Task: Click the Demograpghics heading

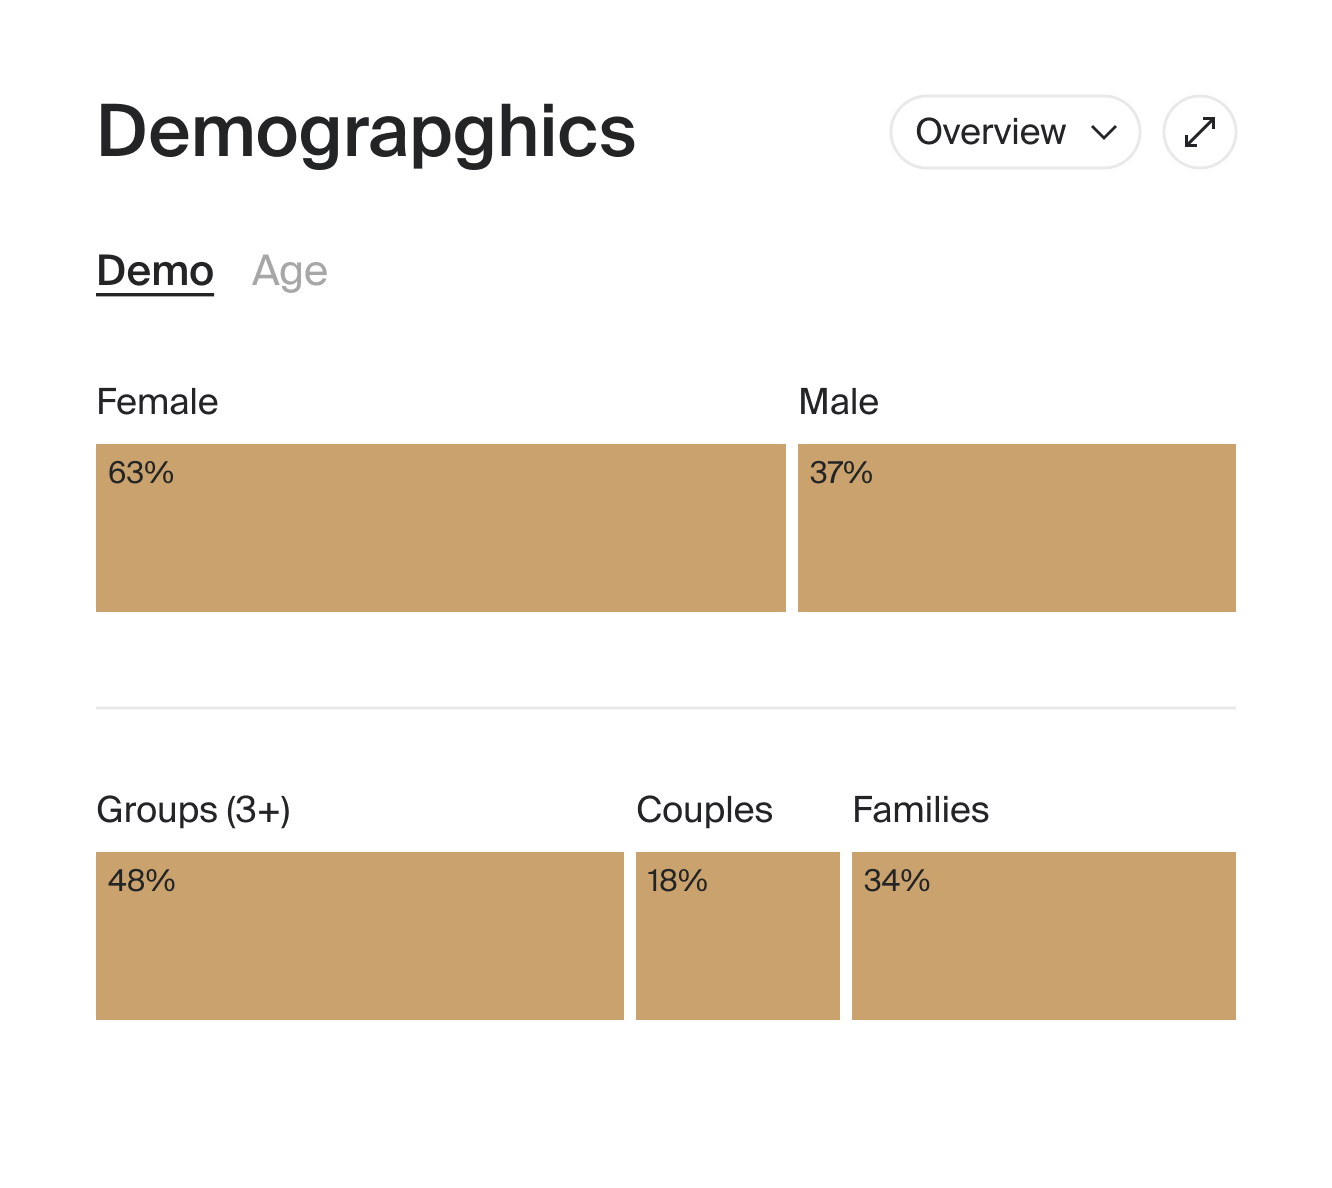Action: click(x=365, y=131)
